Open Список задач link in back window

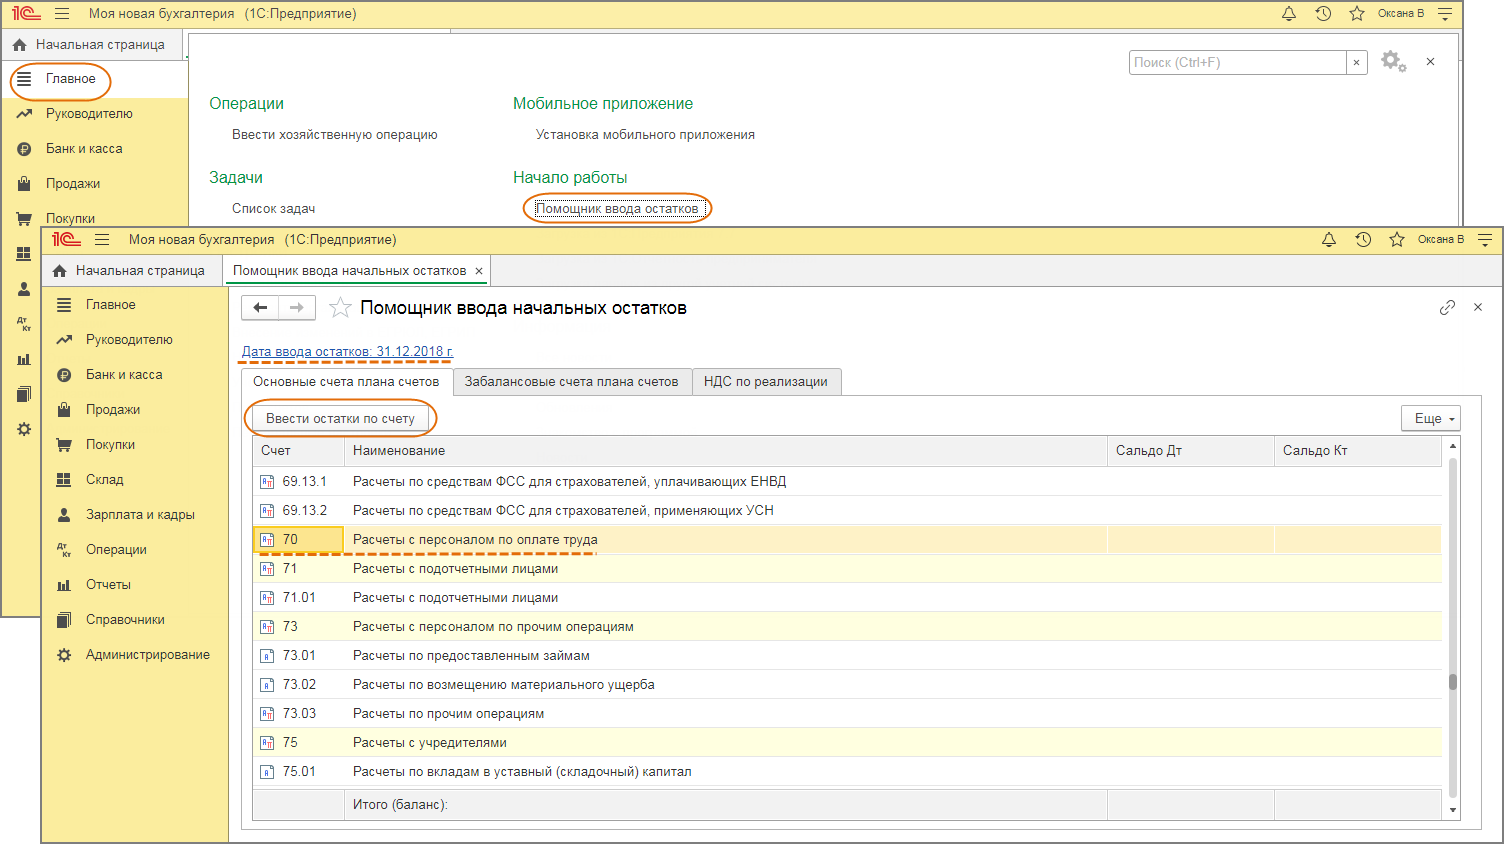[274, 209]
